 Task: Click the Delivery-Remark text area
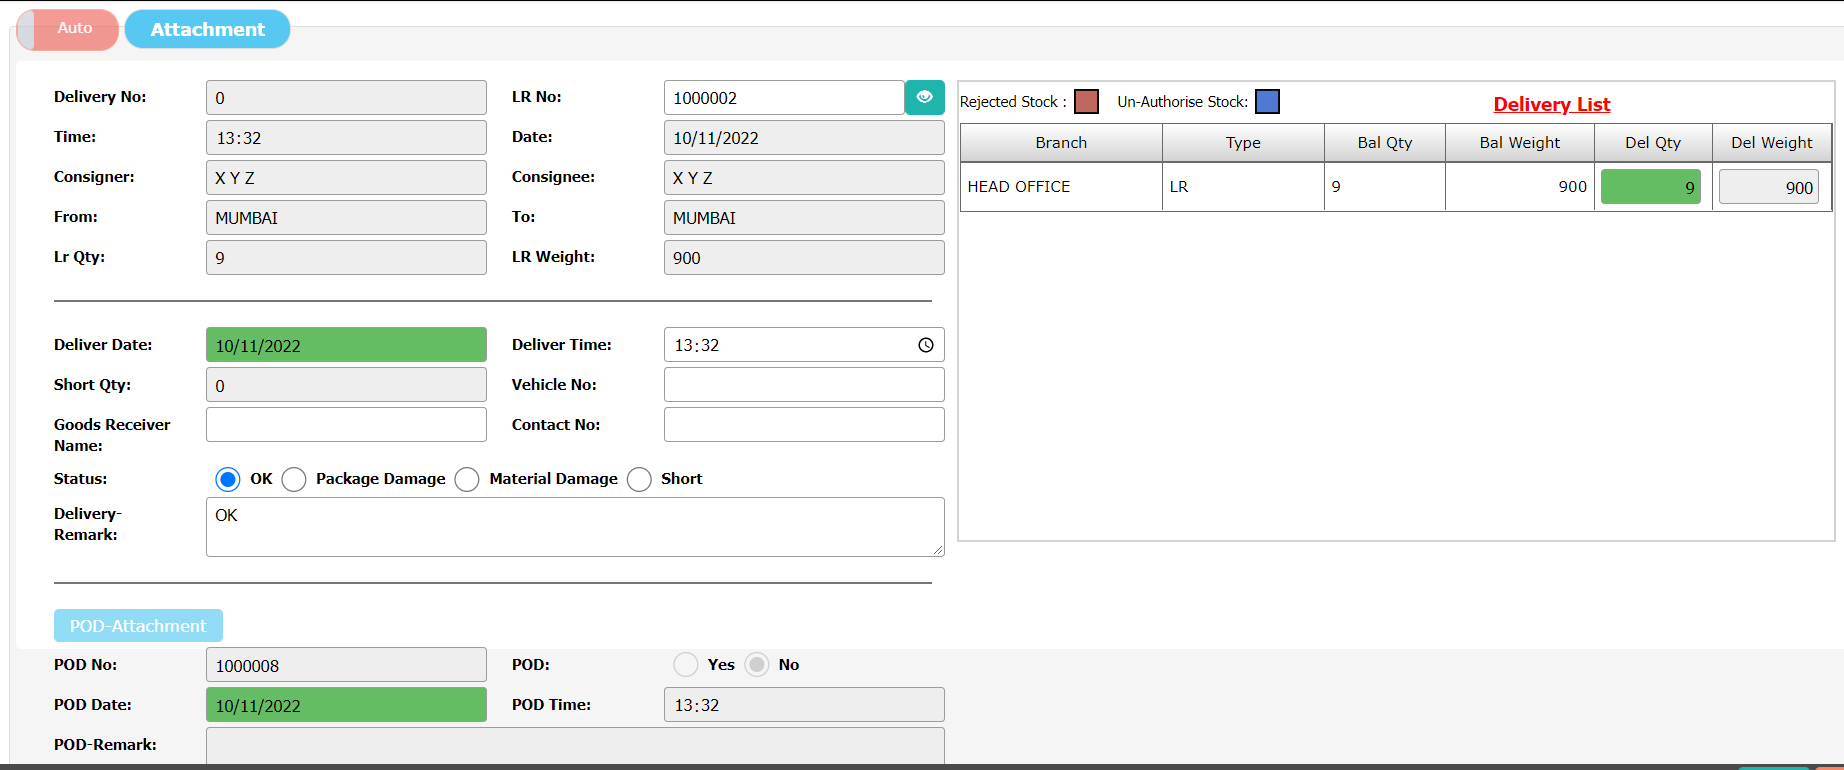[574, 527]
